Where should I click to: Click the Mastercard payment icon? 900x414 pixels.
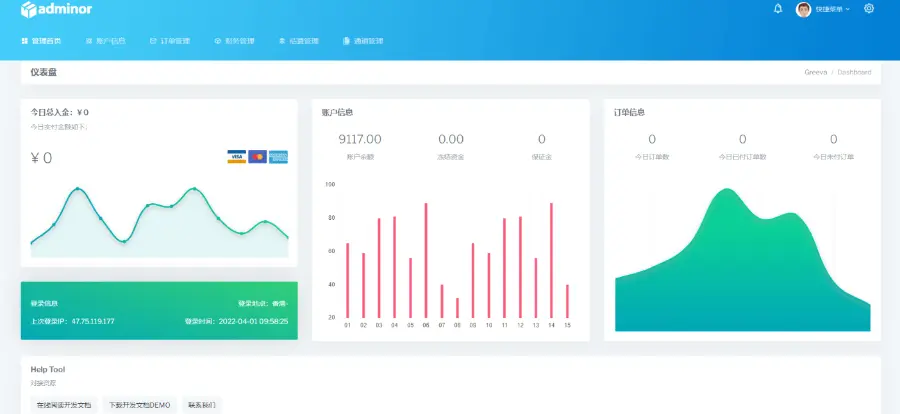(257, 157)
